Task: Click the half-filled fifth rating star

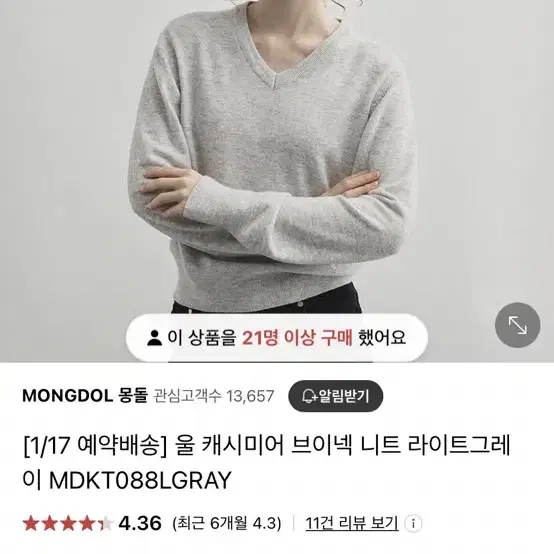Action: 105,523
